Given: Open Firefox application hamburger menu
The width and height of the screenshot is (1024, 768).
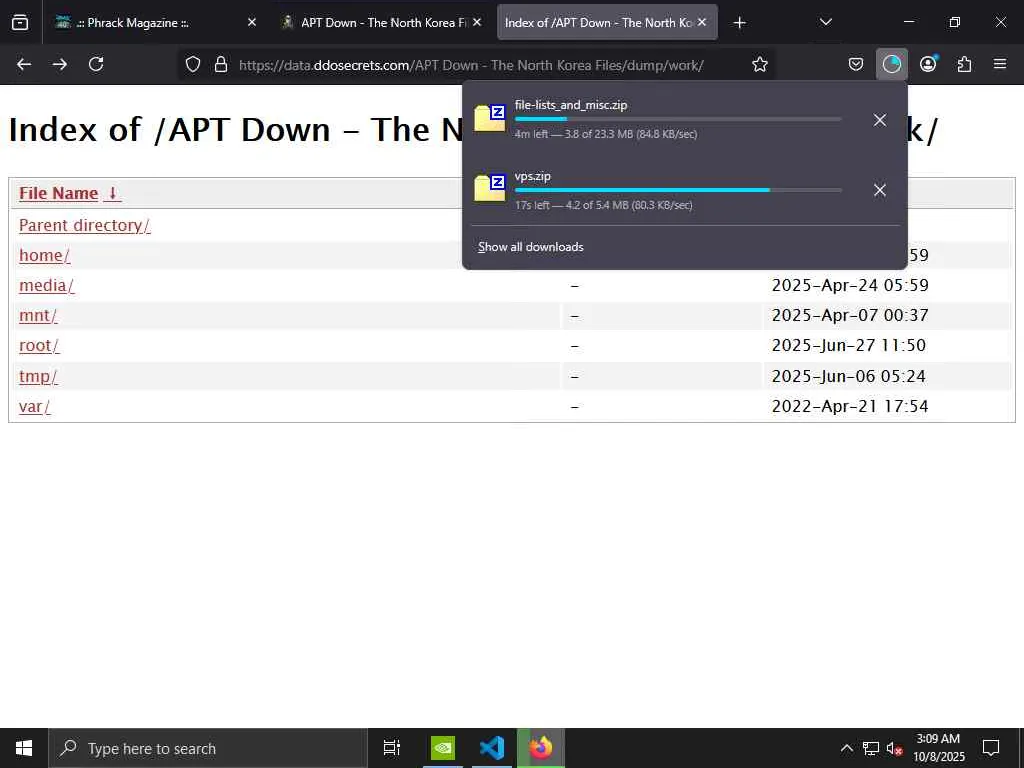Looking at the screenshot, I should [1000, 64].
